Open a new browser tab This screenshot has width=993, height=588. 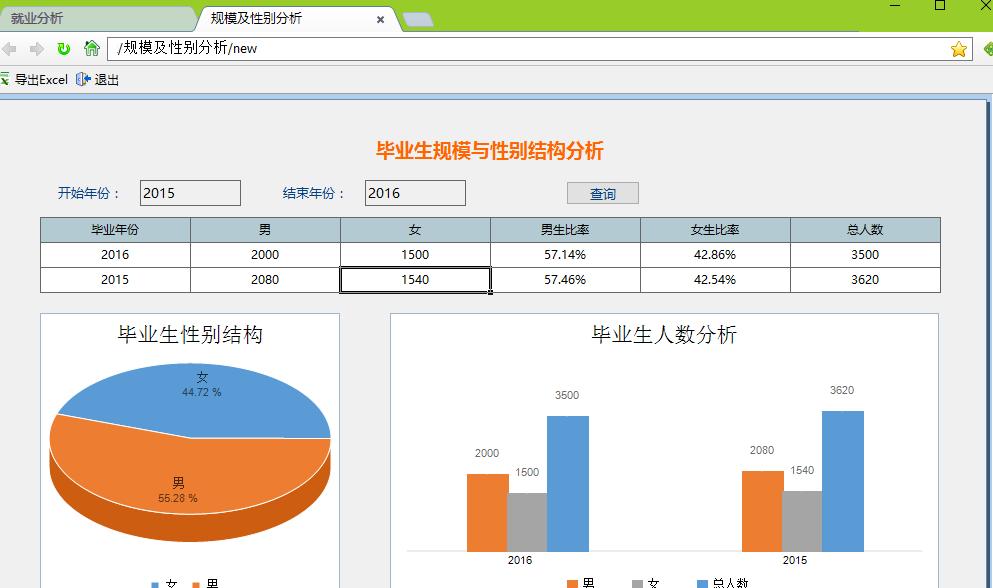pos(417,17)
